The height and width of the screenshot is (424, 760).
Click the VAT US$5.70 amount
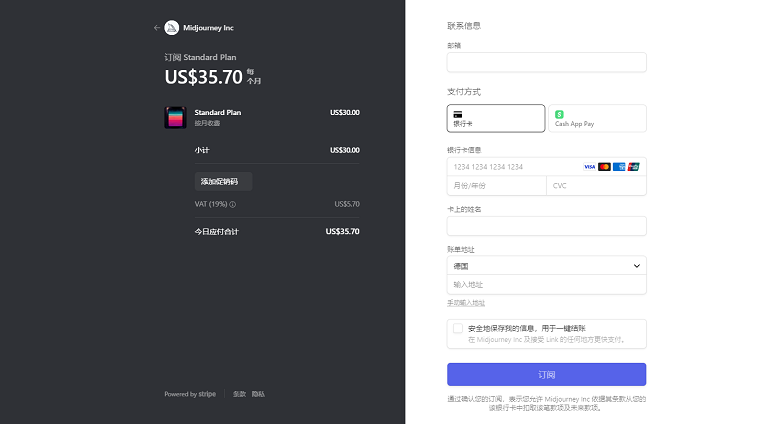pos(347,204)
